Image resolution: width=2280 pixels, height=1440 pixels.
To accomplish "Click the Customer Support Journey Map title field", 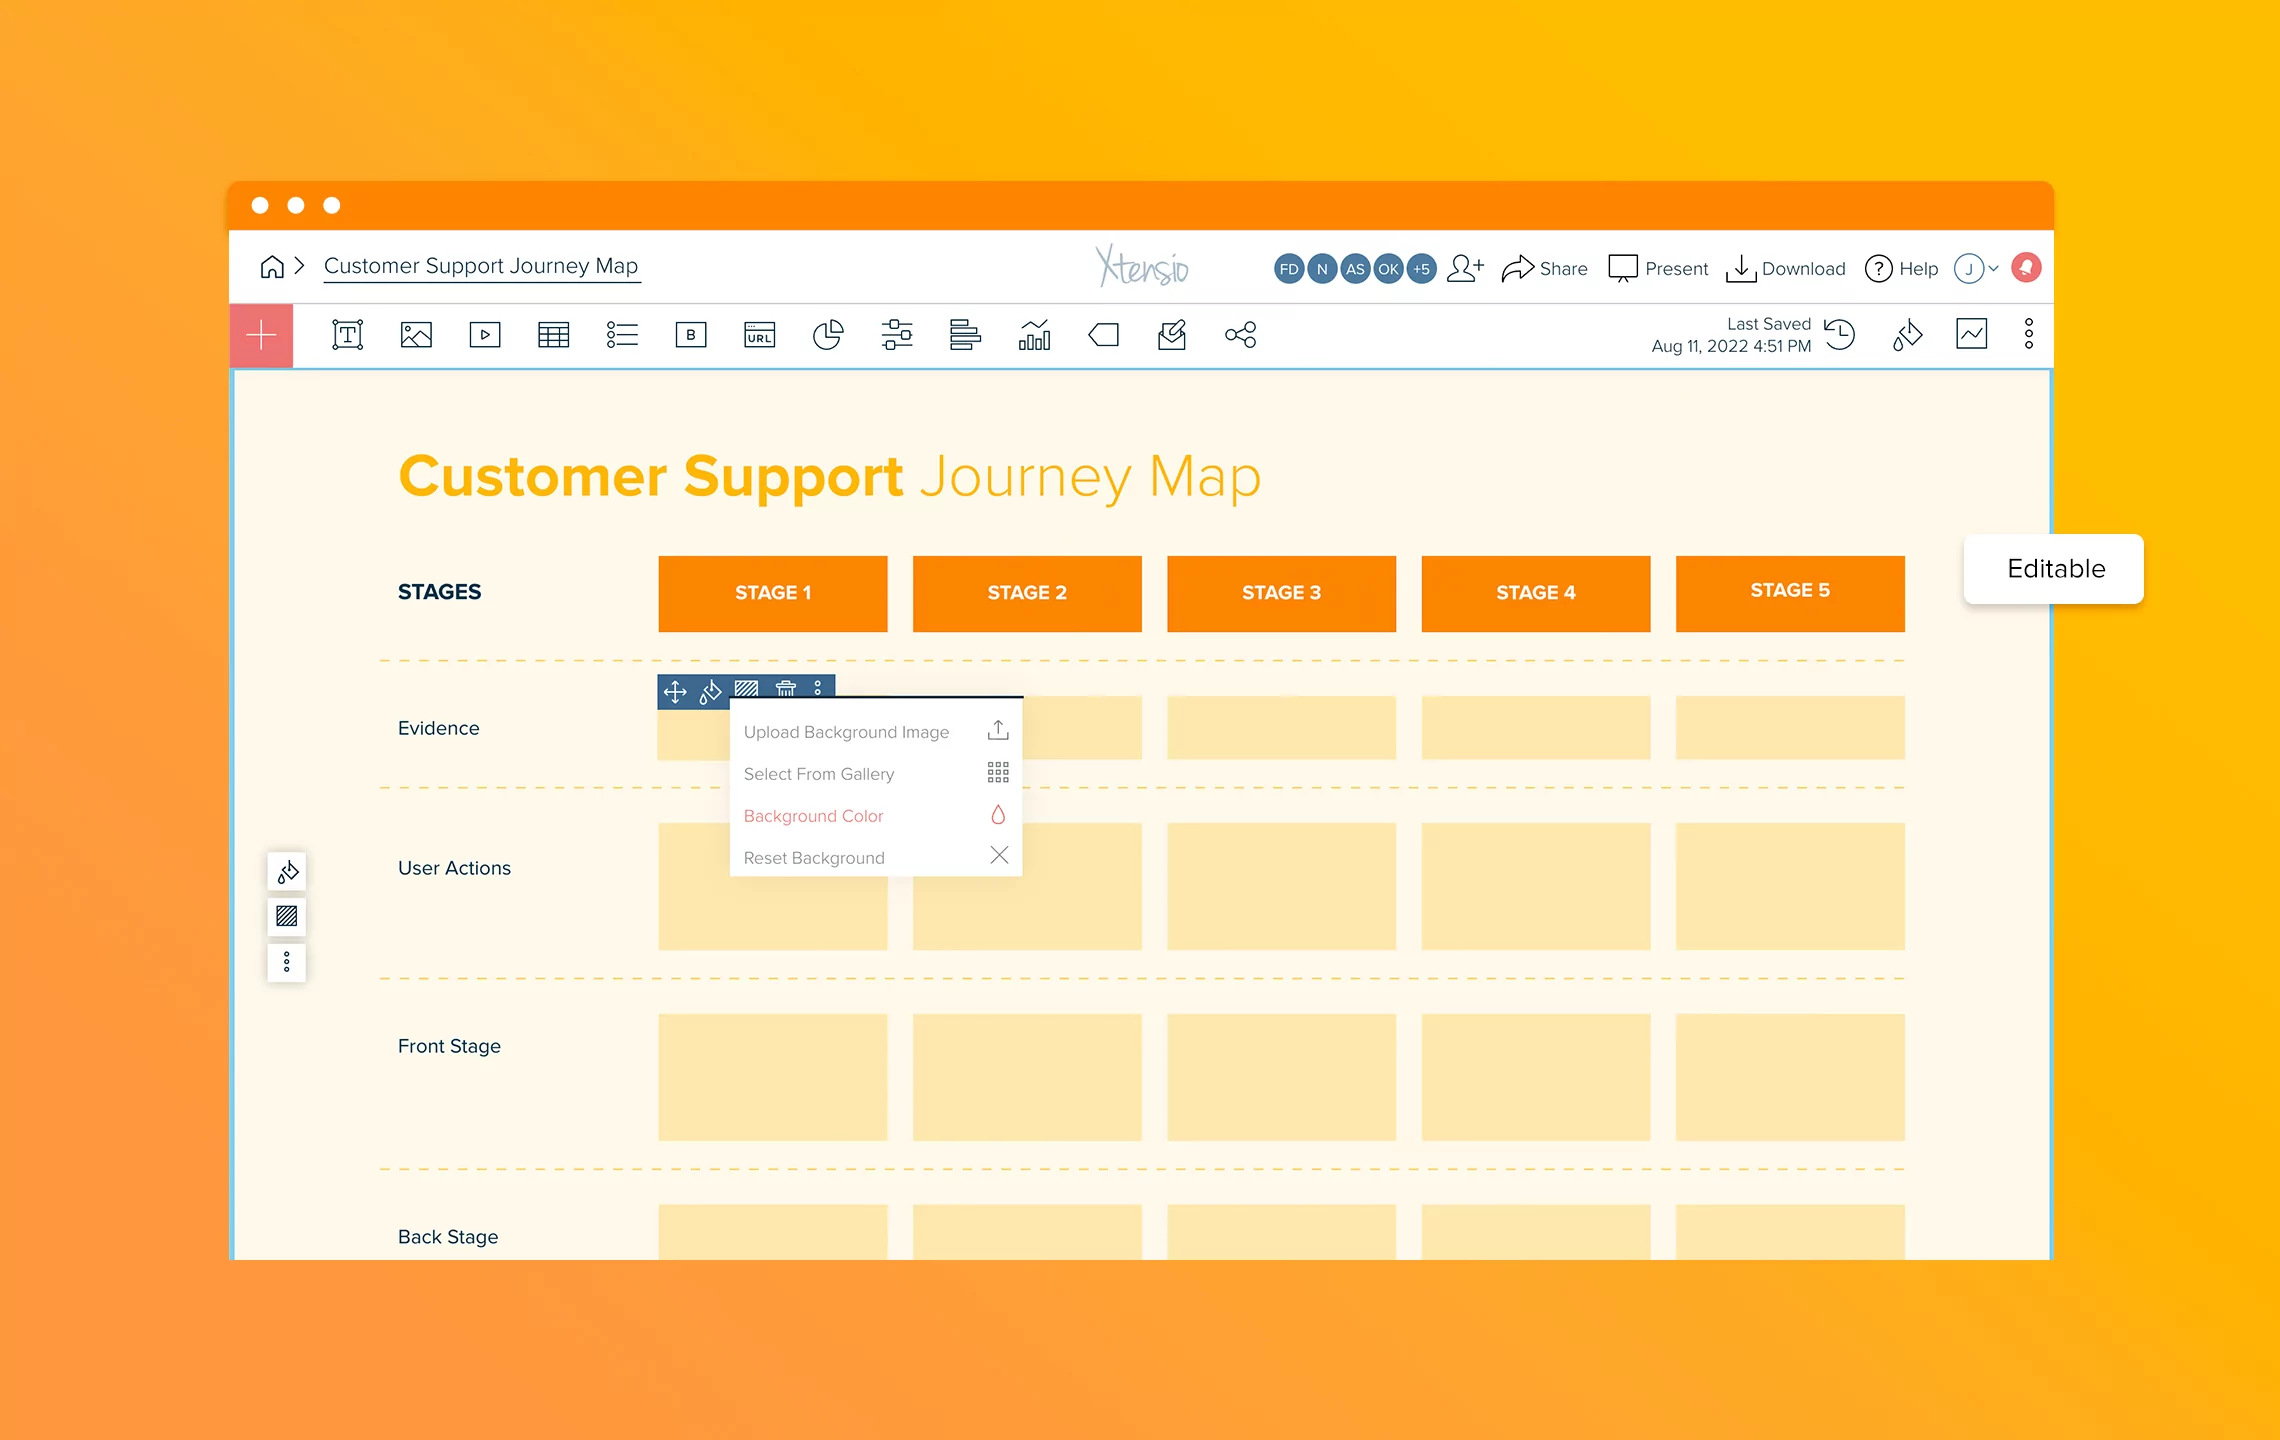I will (x=481, y=266).
